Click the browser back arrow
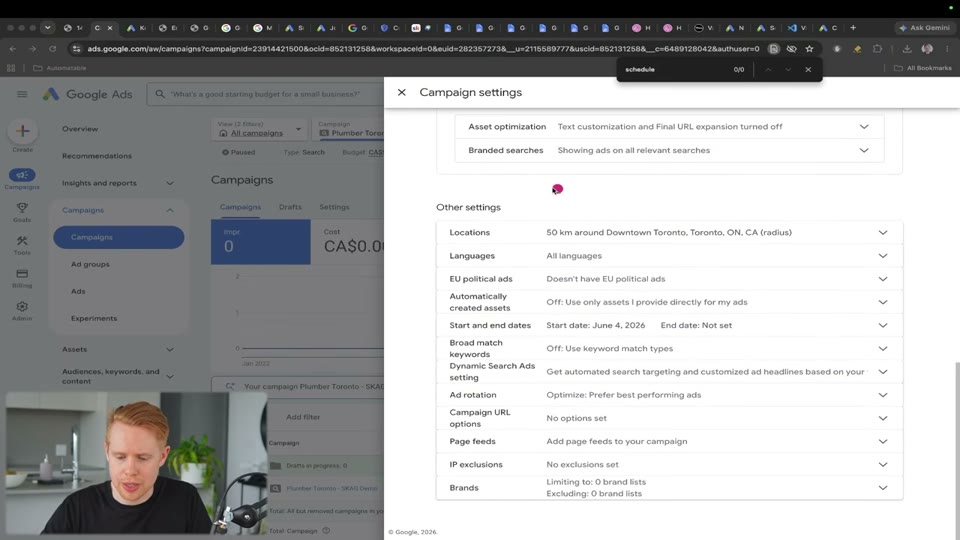Viewport: 960px width, 540px height. pos(13,49)
